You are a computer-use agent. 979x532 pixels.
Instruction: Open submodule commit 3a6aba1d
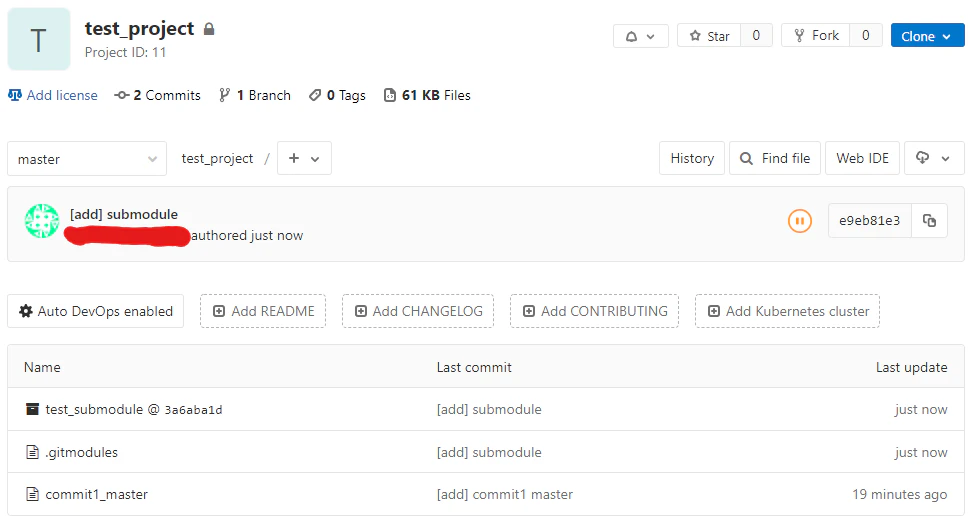coord(194,410)
